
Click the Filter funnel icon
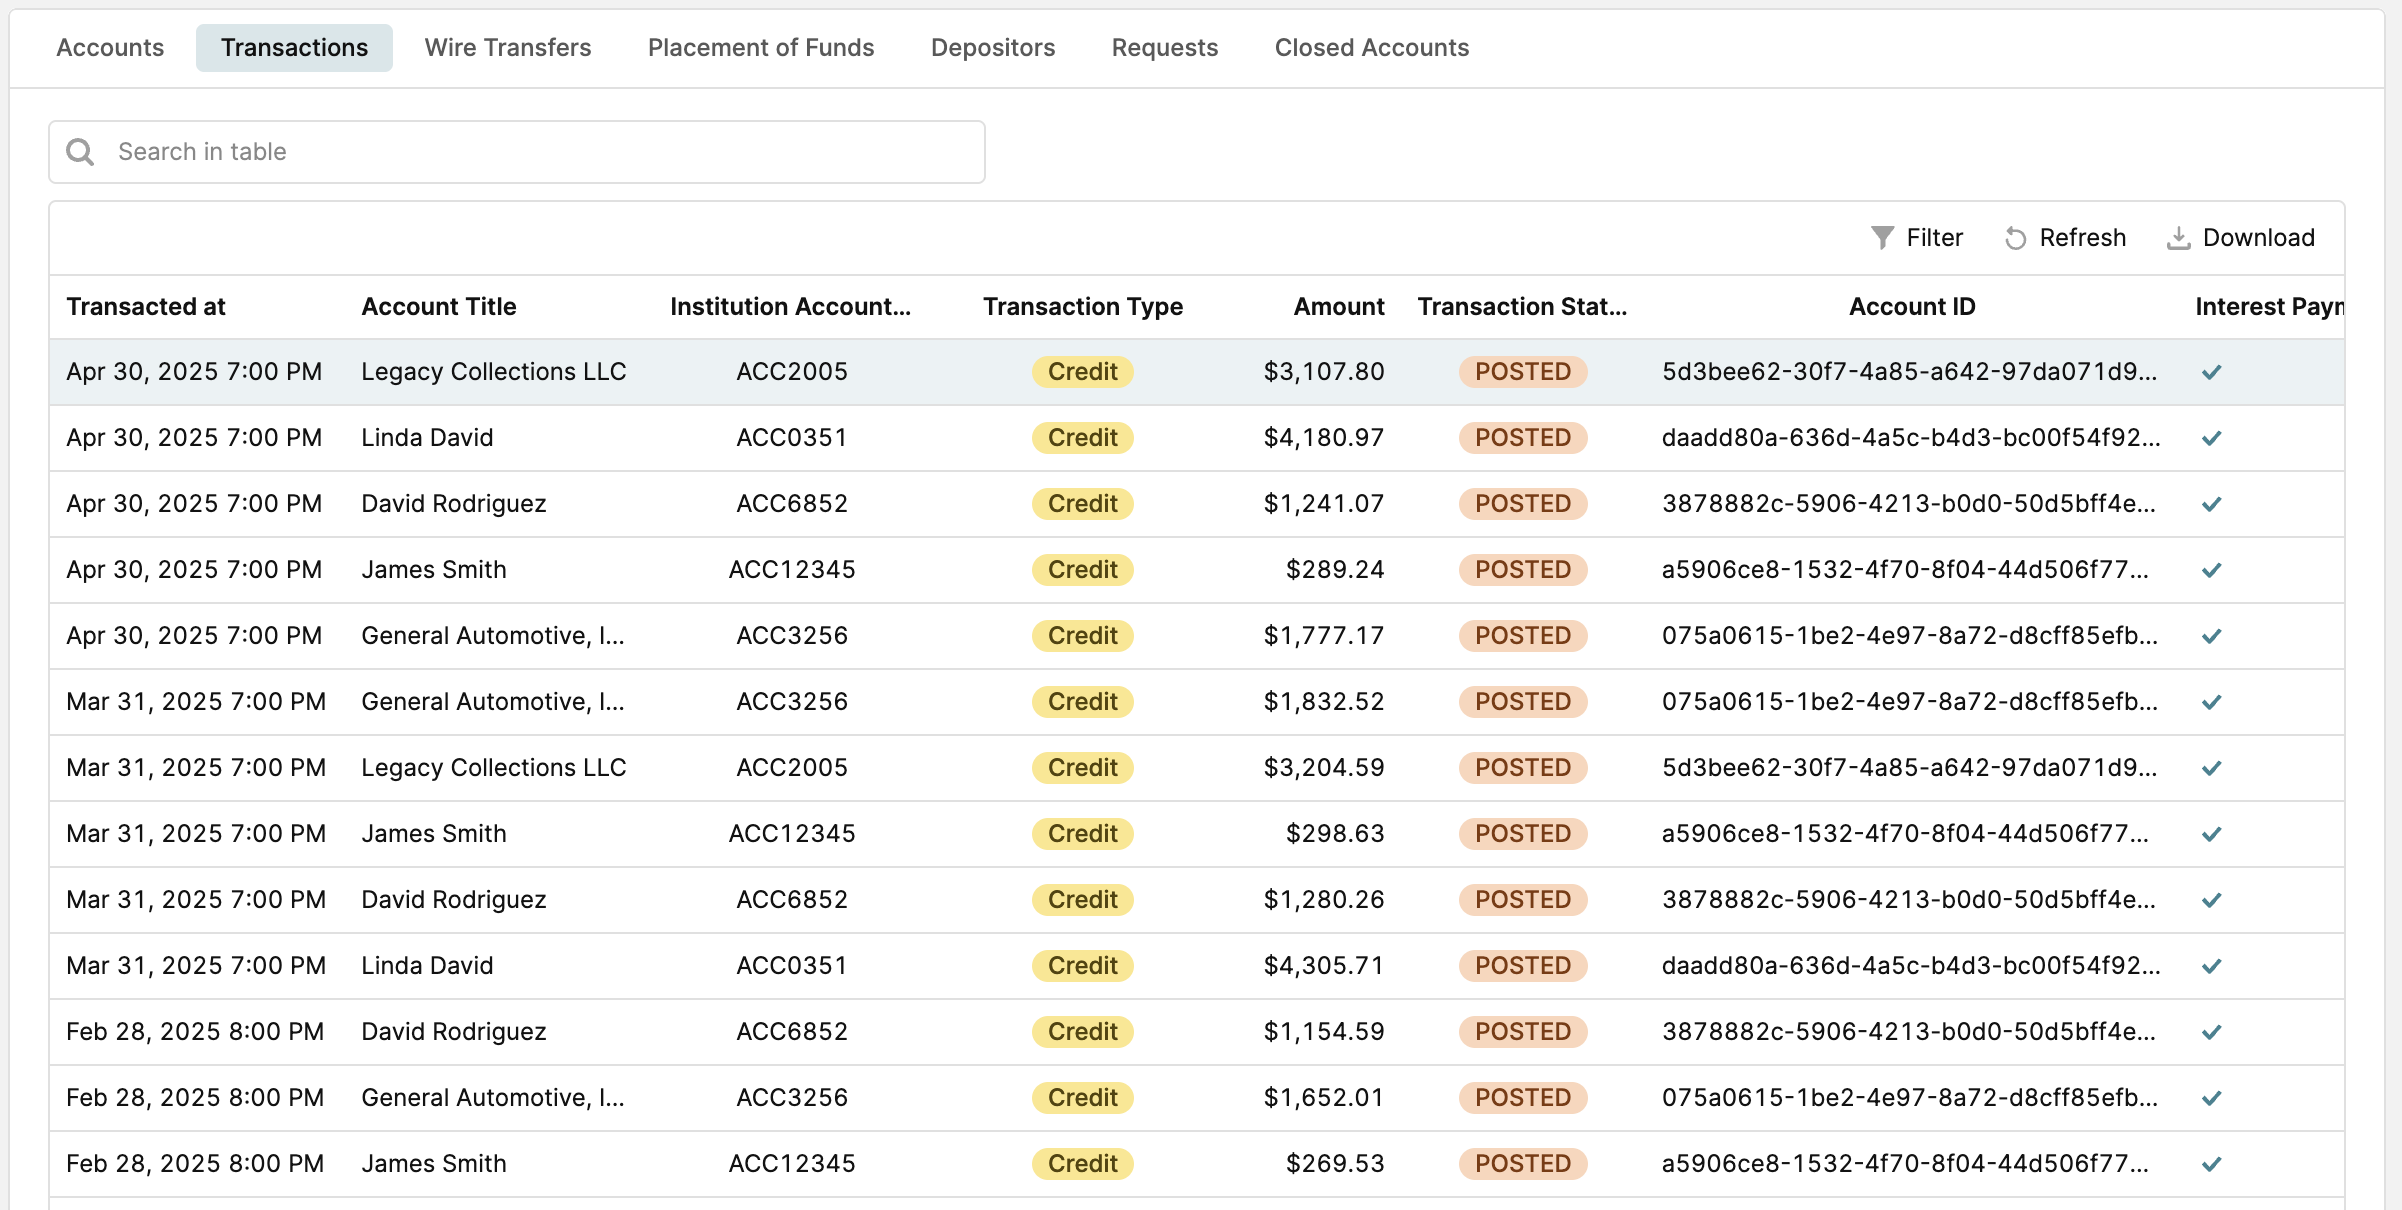pos(1882,238)
